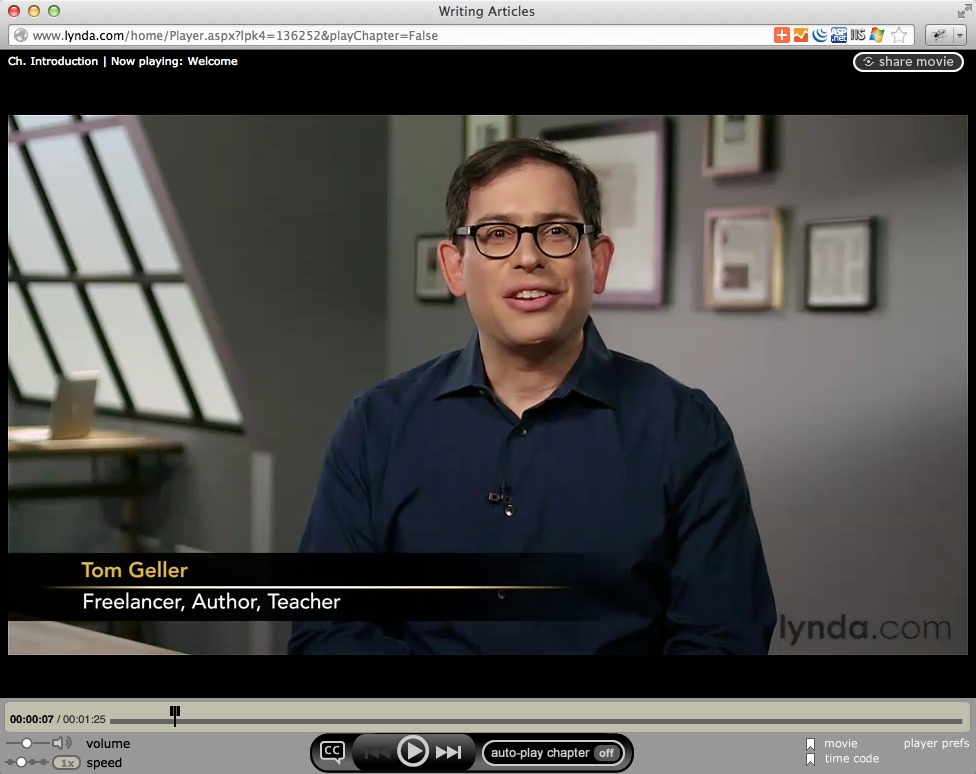Add a movie bookmark
This screenshot has height=774, width=976.
pos(811,744)
